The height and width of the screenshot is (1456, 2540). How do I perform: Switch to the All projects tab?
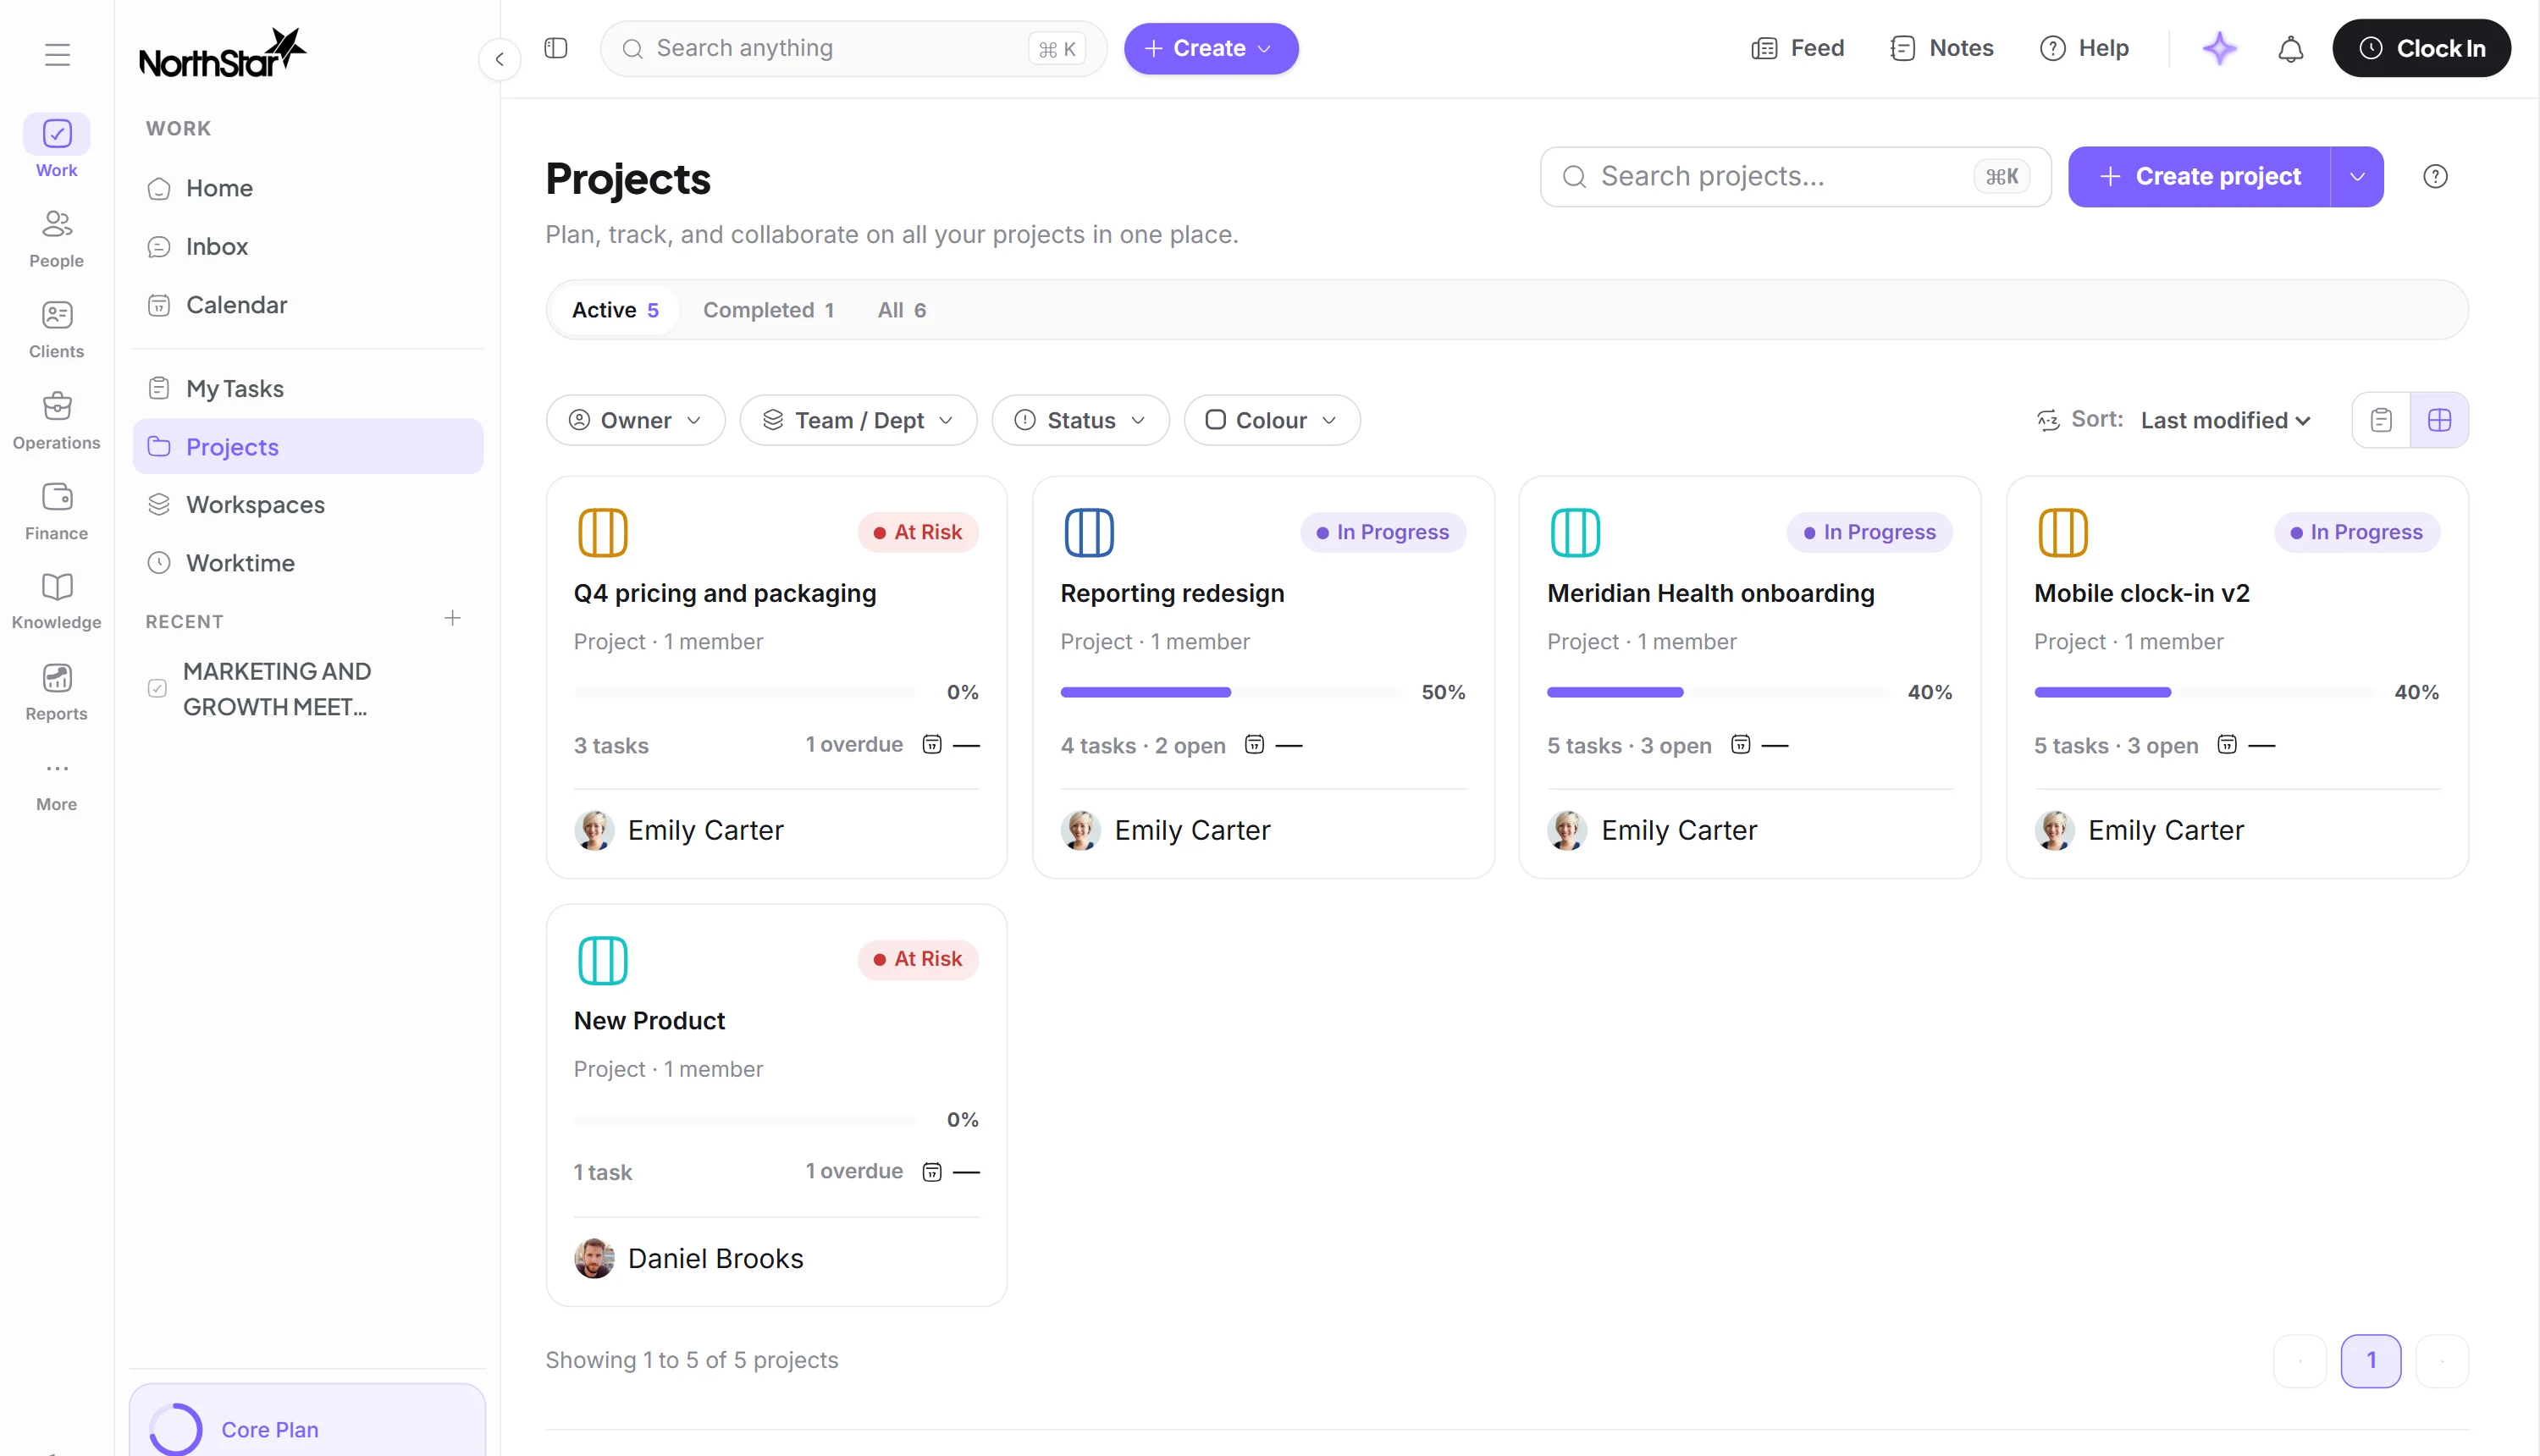point(902,310)
